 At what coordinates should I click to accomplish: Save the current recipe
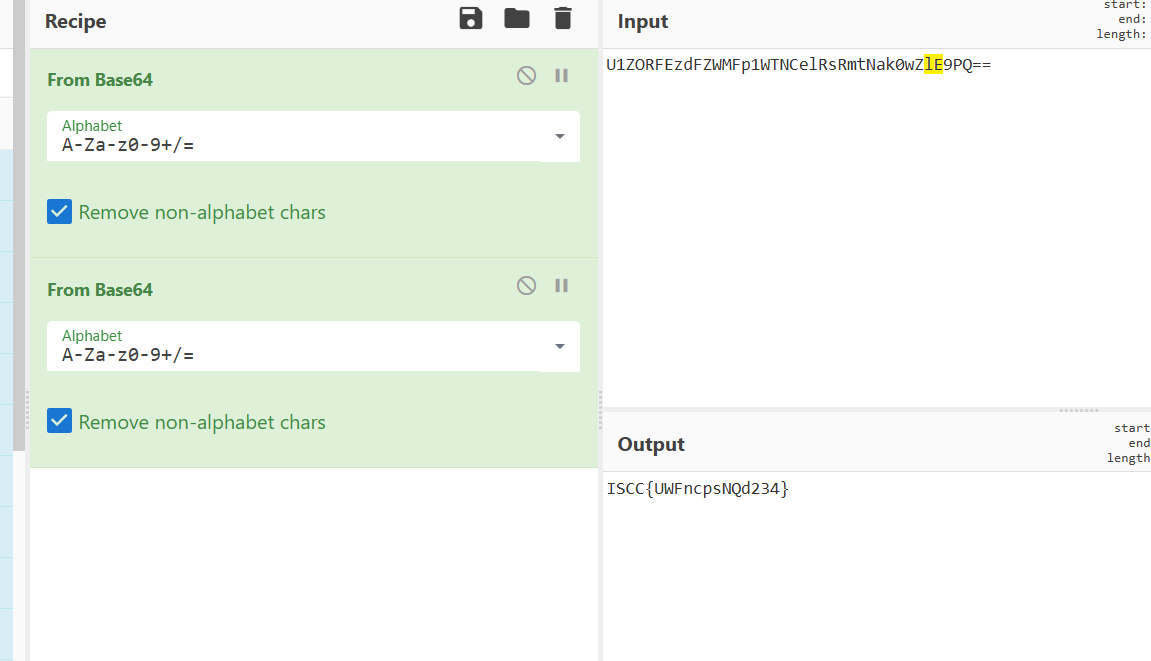tap(471, 18)
